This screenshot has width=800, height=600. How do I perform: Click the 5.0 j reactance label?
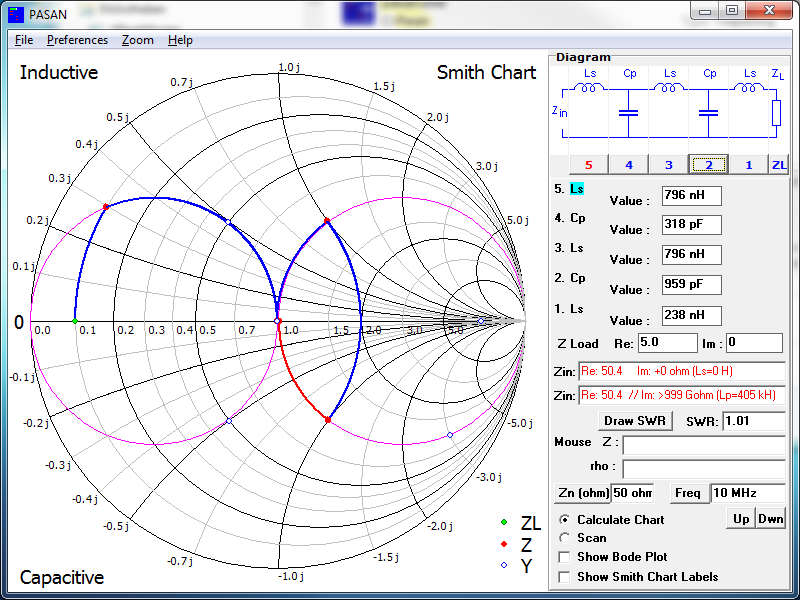(517, 220)
